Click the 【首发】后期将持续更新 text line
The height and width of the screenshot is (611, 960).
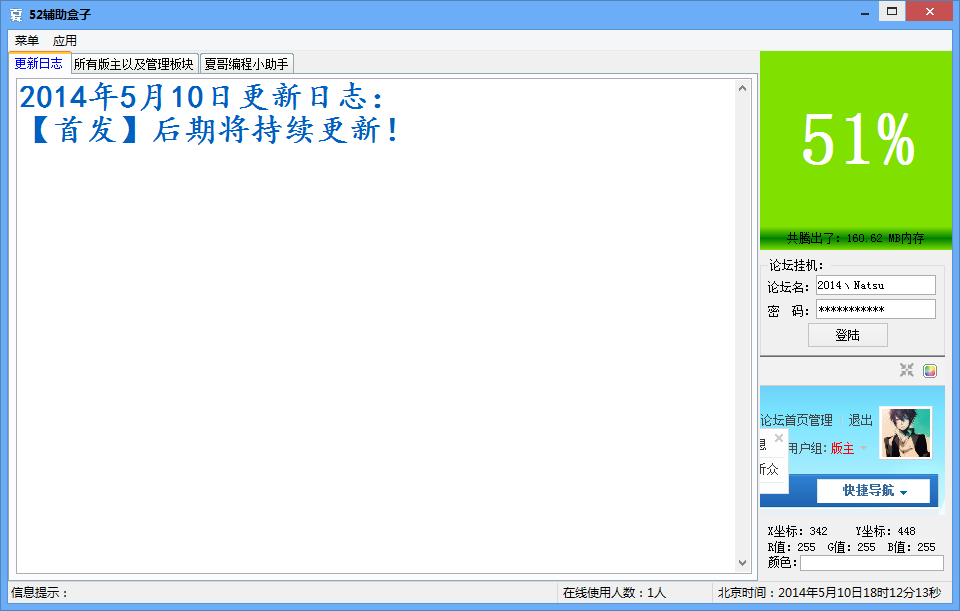tap(215, 130)
